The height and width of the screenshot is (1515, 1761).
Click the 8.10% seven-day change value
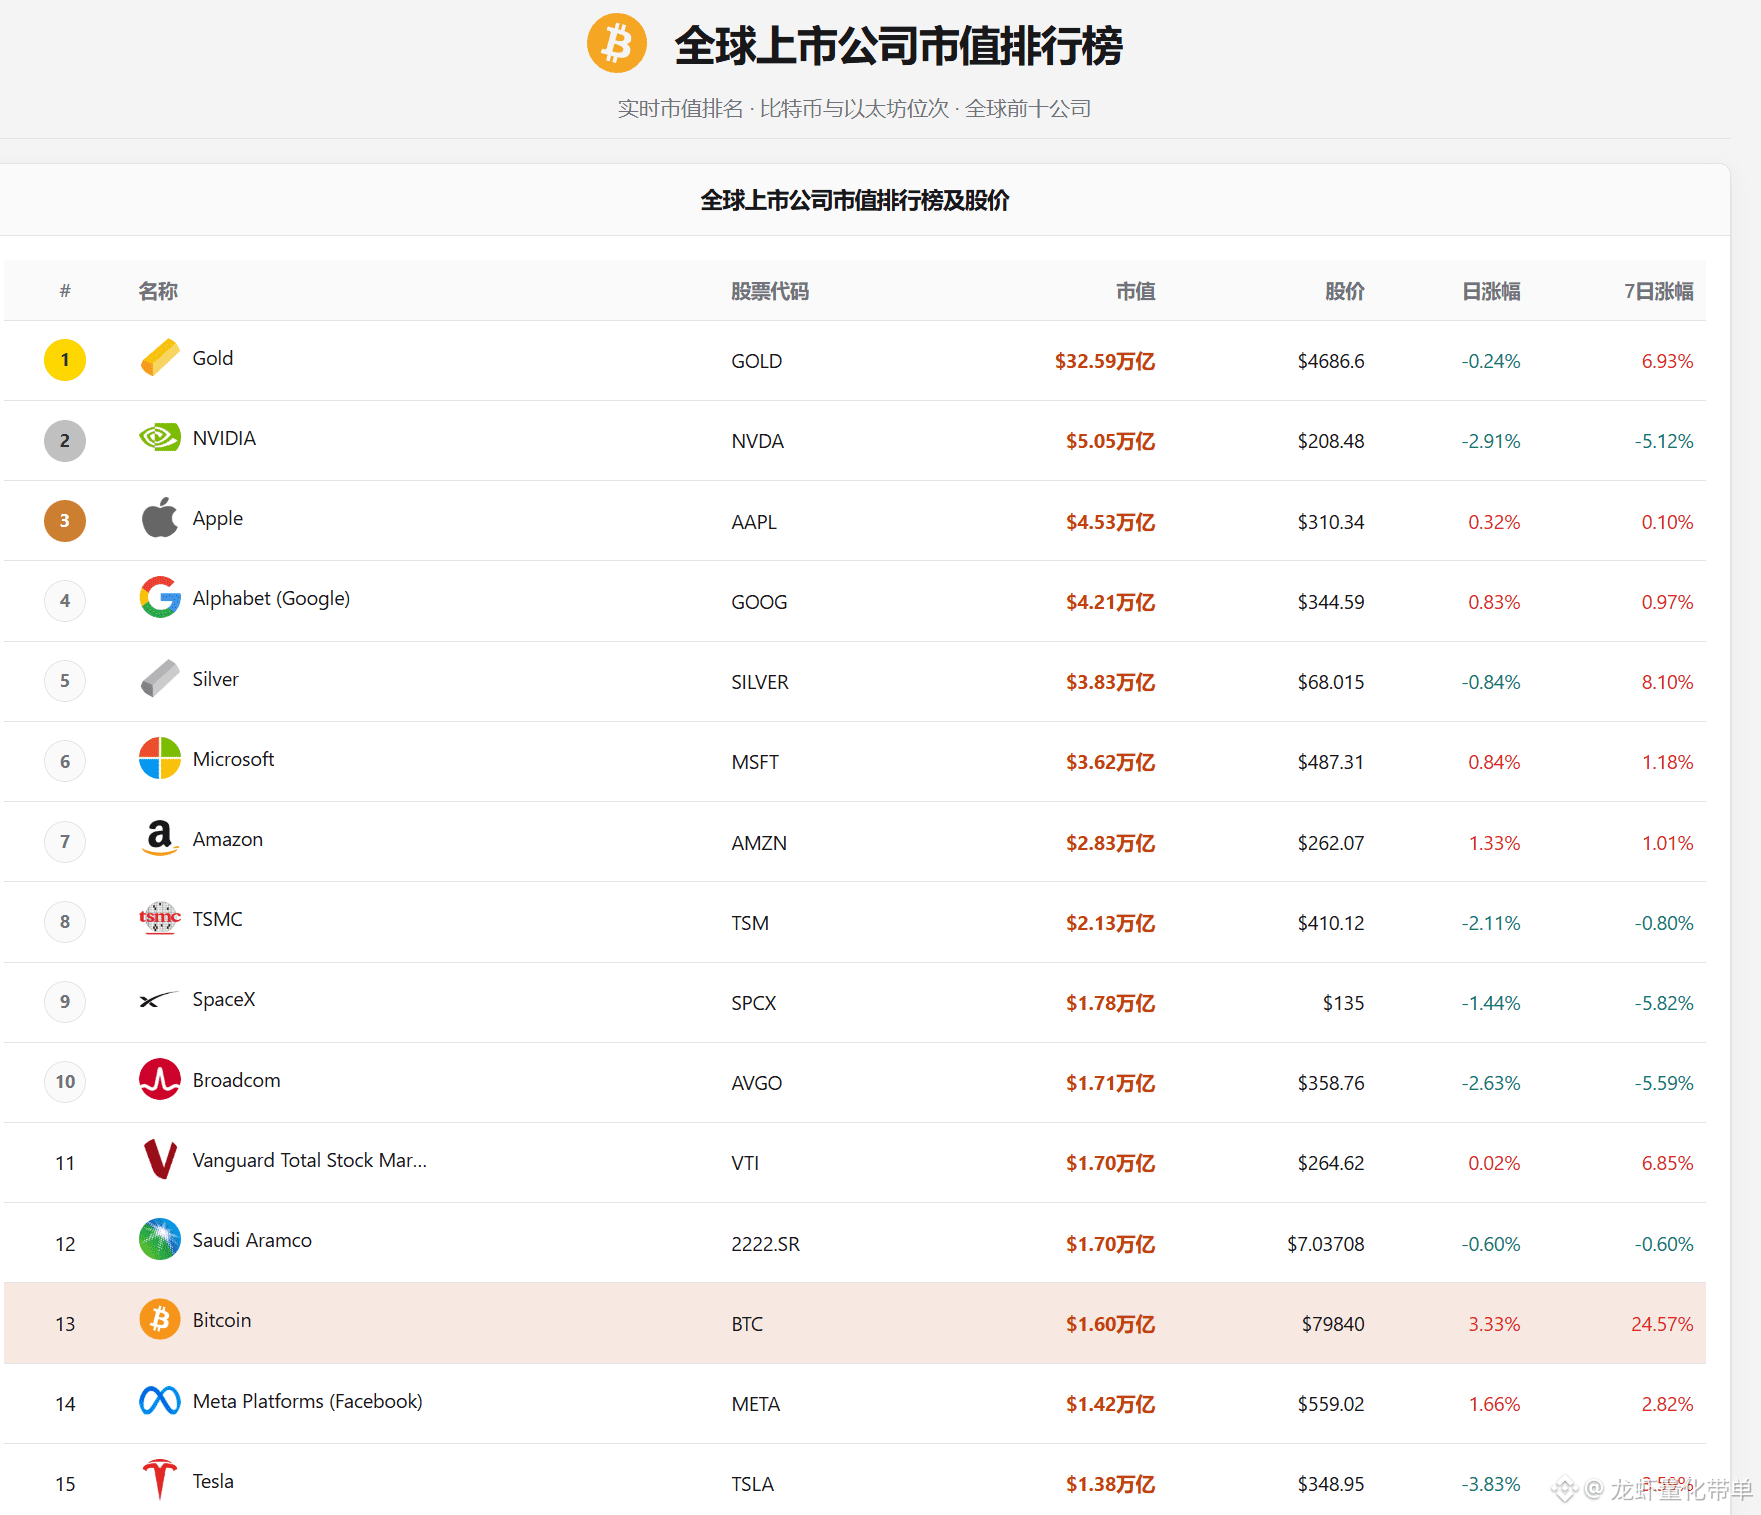1667,682
